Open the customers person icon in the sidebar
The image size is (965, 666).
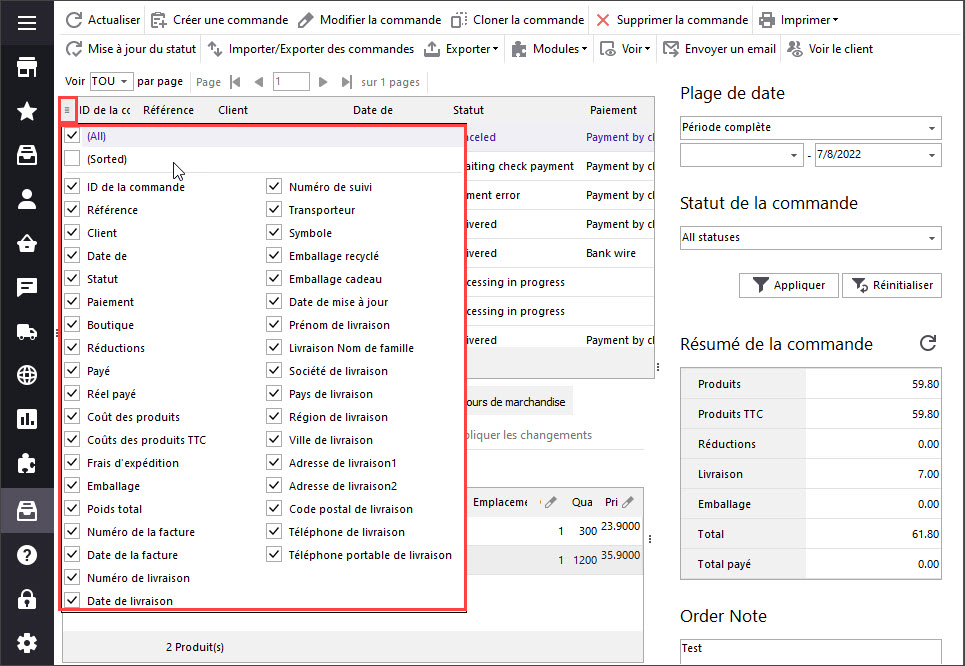coord(26,199)
